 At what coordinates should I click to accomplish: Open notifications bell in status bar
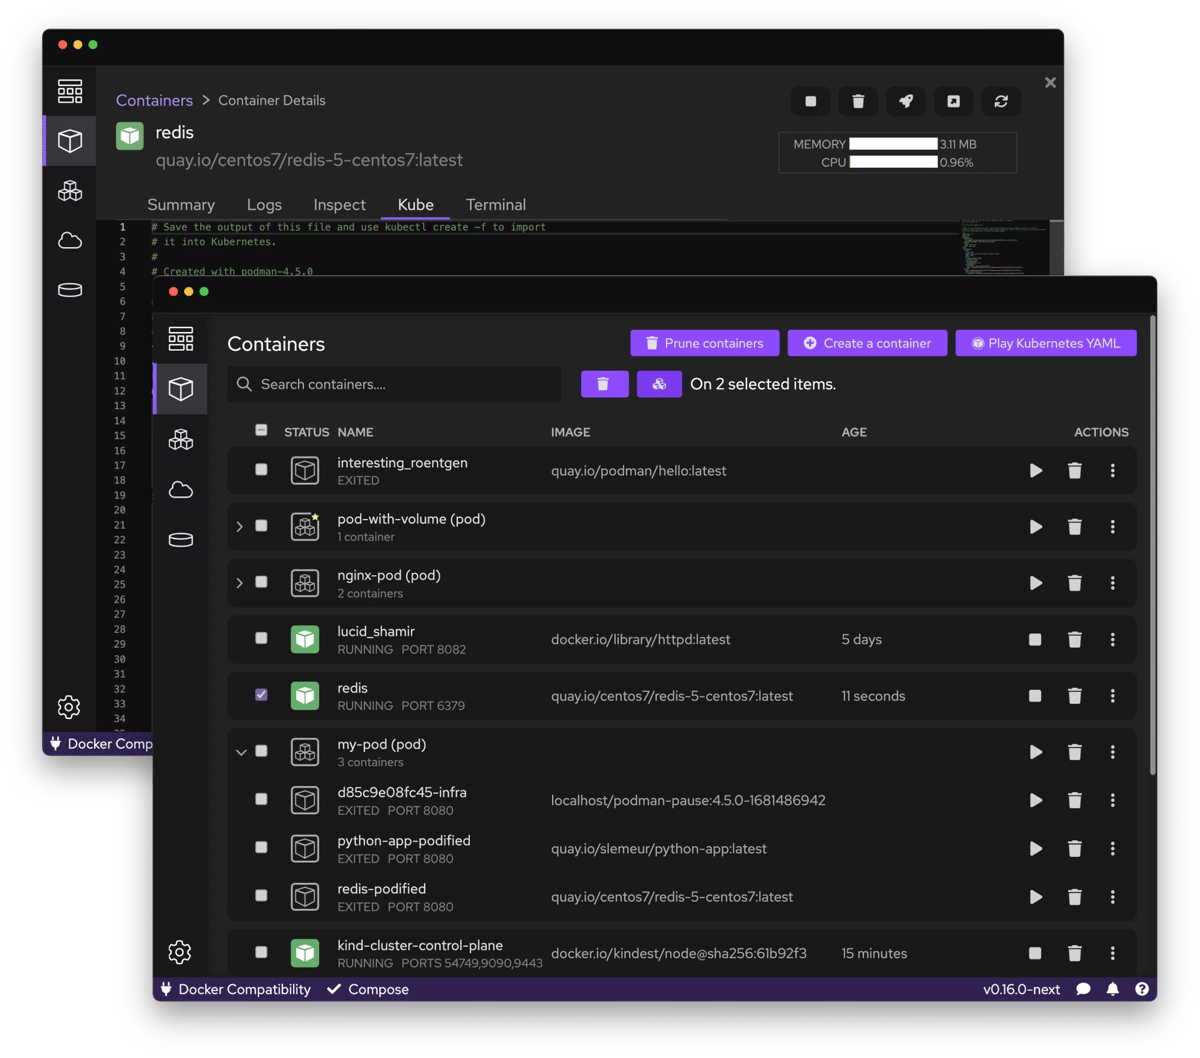(1112, 989)
